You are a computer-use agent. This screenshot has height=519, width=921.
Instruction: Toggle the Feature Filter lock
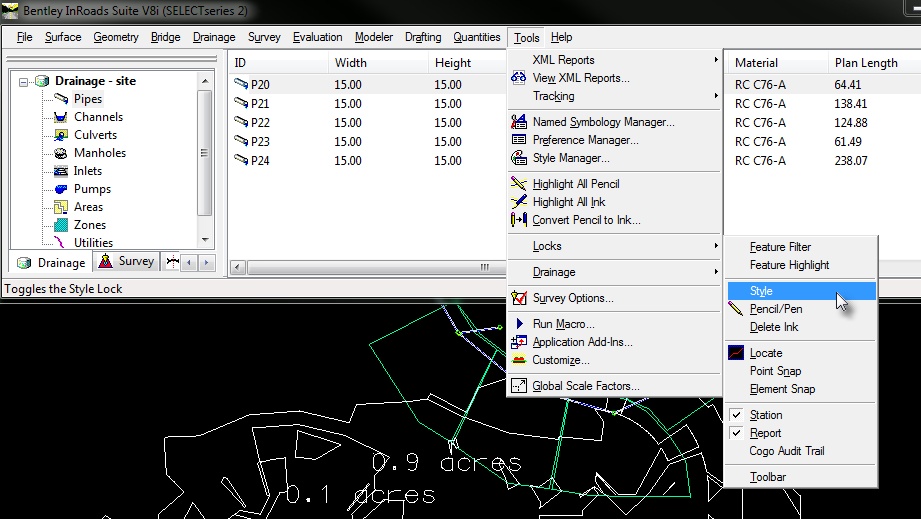[801, 247]
